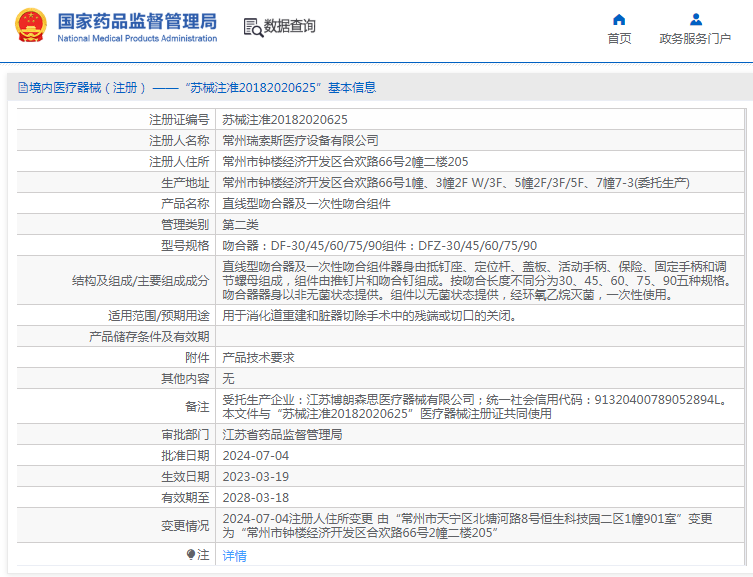This screenshot has width=753, height=577.
Task: Click the 数据查询 heading text
Action: coord(290,26)
